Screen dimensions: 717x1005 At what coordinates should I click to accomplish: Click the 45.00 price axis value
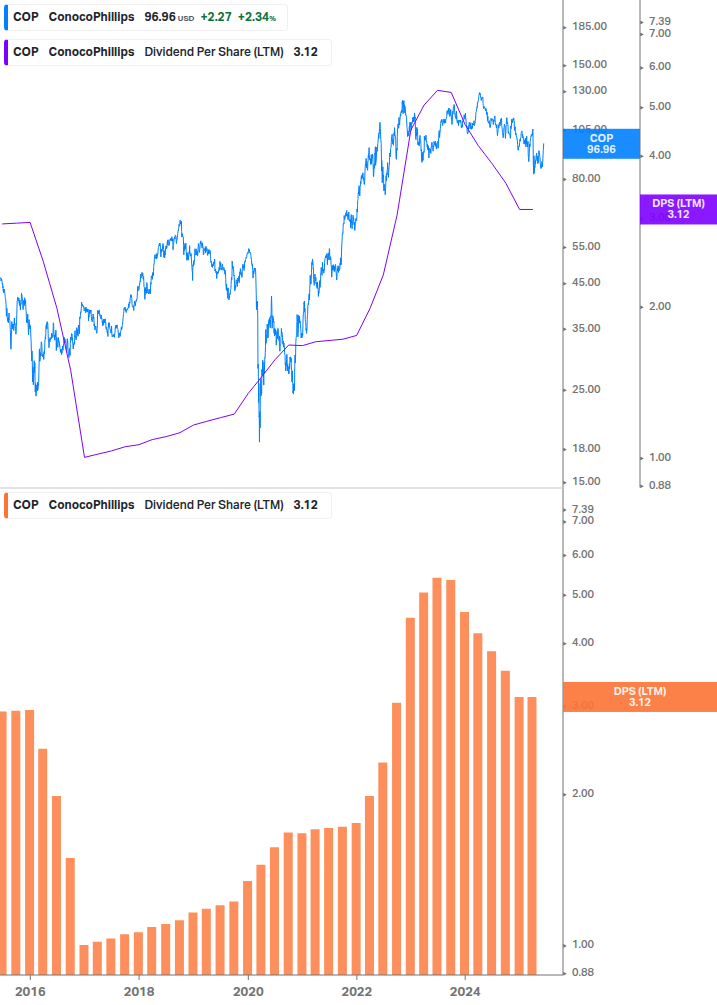[x=586, y=282]
